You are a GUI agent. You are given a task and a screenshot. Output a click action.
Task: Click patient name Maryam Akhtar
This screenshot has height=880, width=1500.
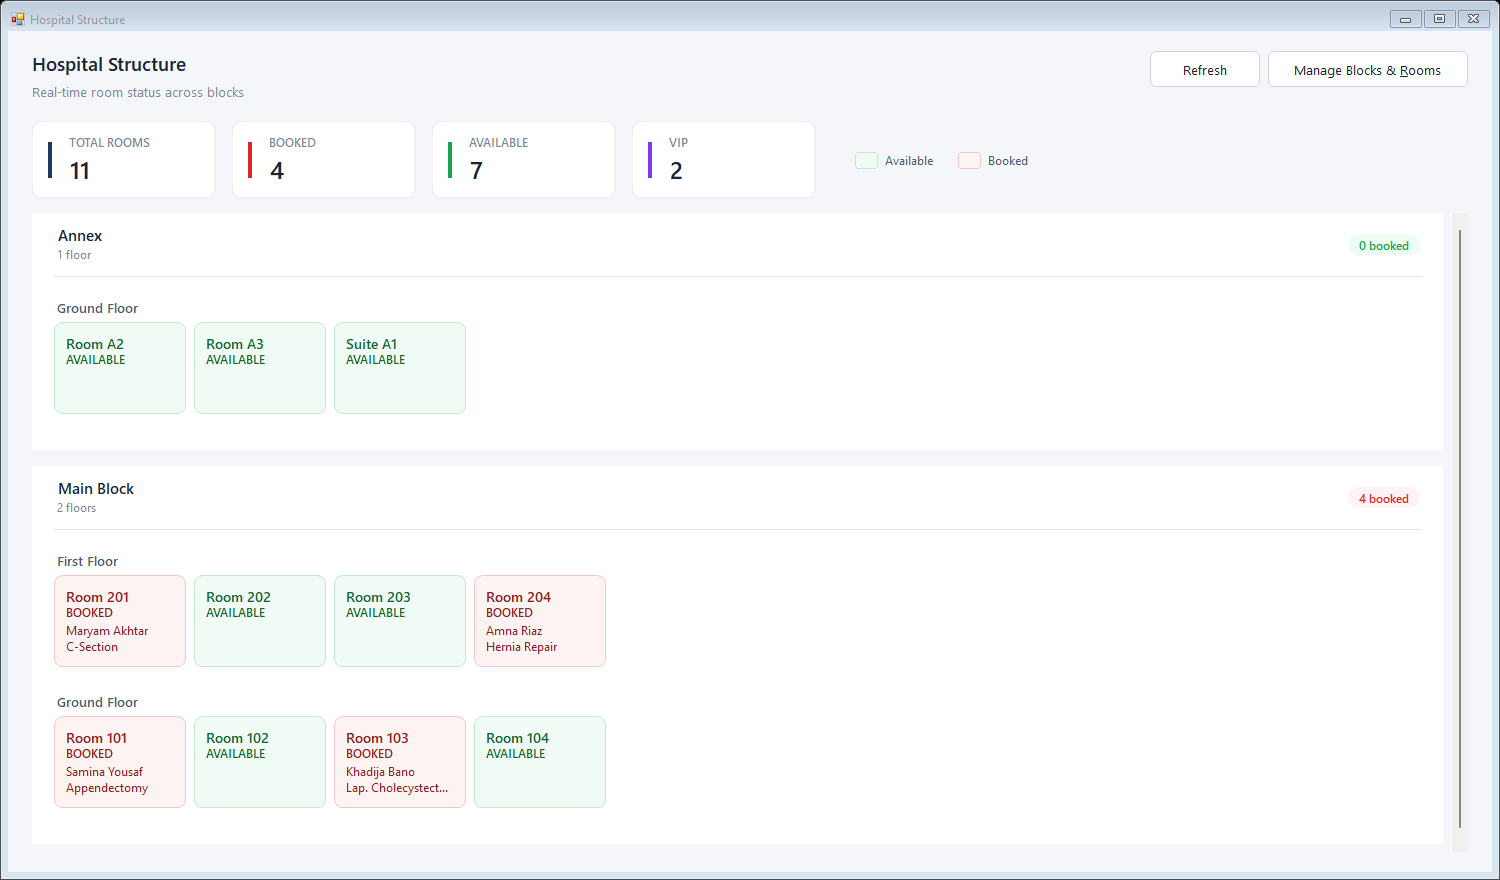tap(107, 631)
